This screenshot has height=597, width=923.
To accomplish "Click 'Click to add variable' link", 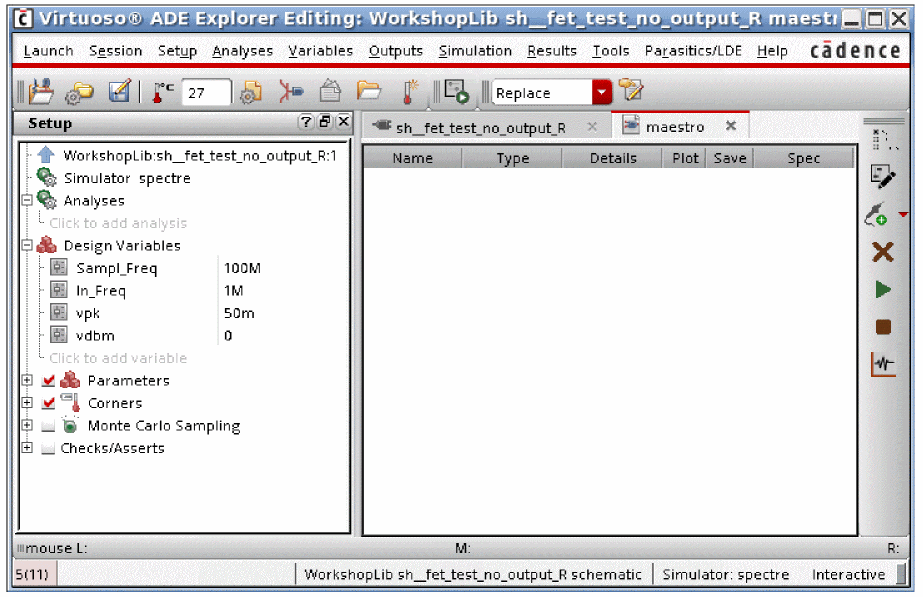I will click(x=118, y=358).
